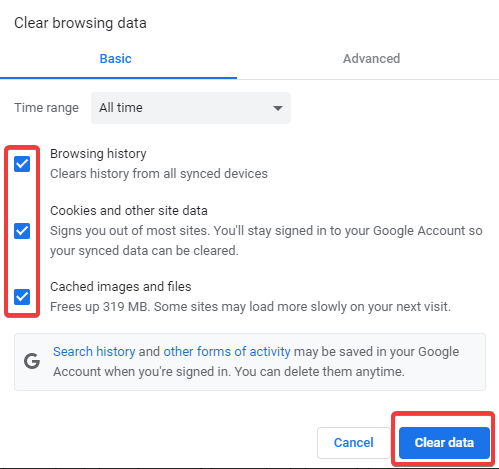Click the Signs you out of most sites description
The height and width of the screenshot is (469, 499).
coord(266,241)
